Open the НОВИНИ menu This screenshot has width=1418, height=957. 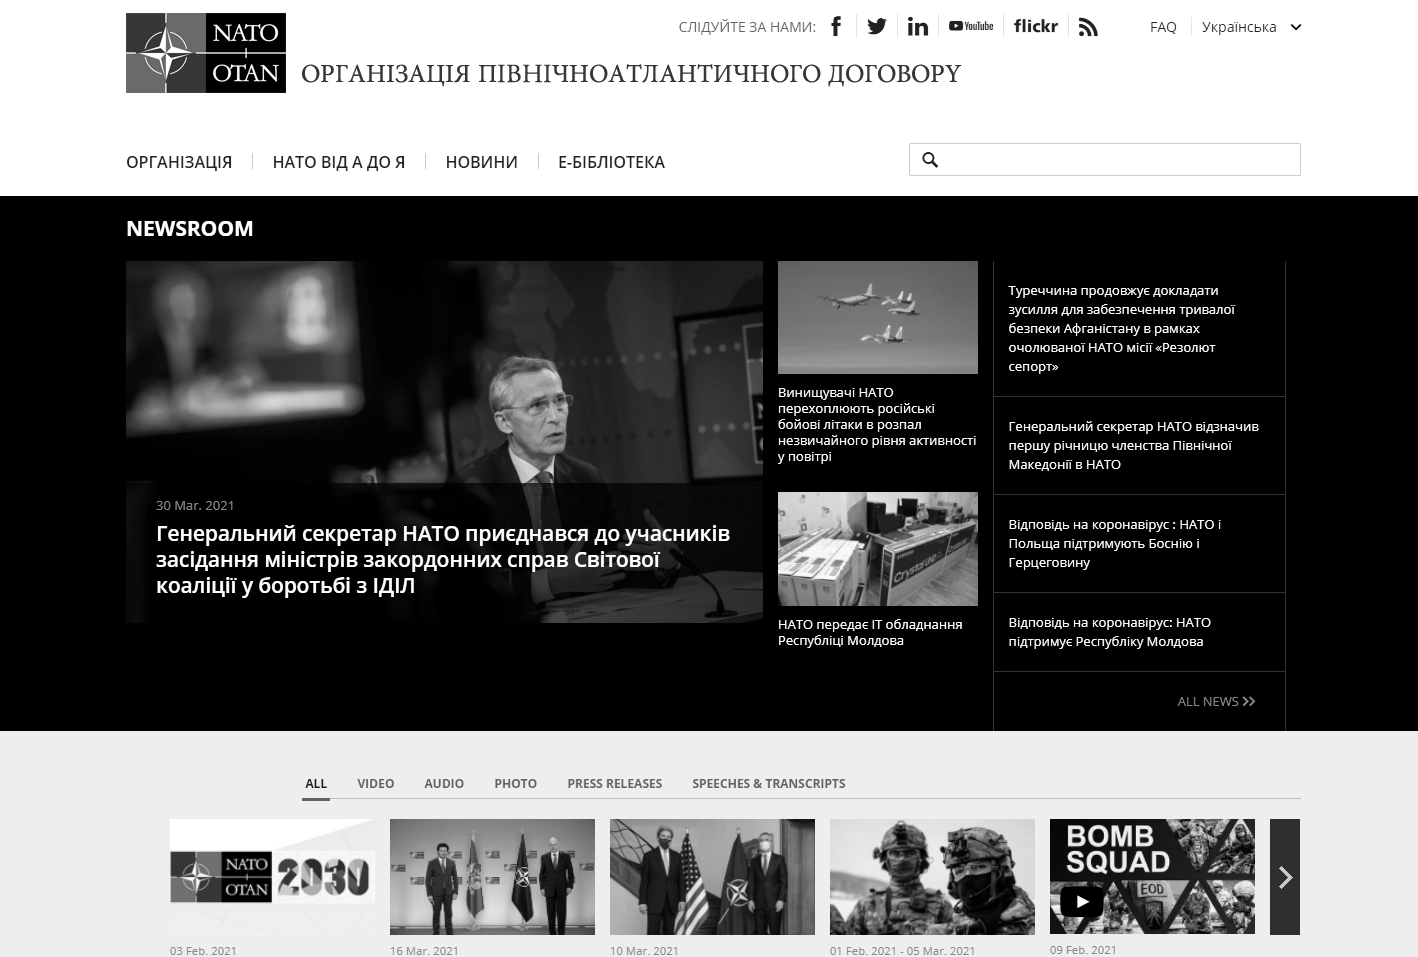482,162
